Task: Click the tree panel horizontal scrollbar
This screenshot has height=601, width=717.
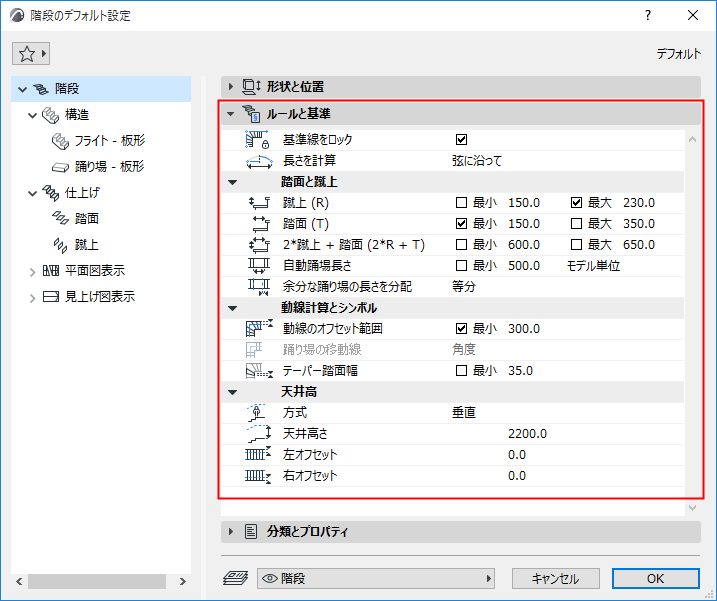Action: tap(97, 581)
